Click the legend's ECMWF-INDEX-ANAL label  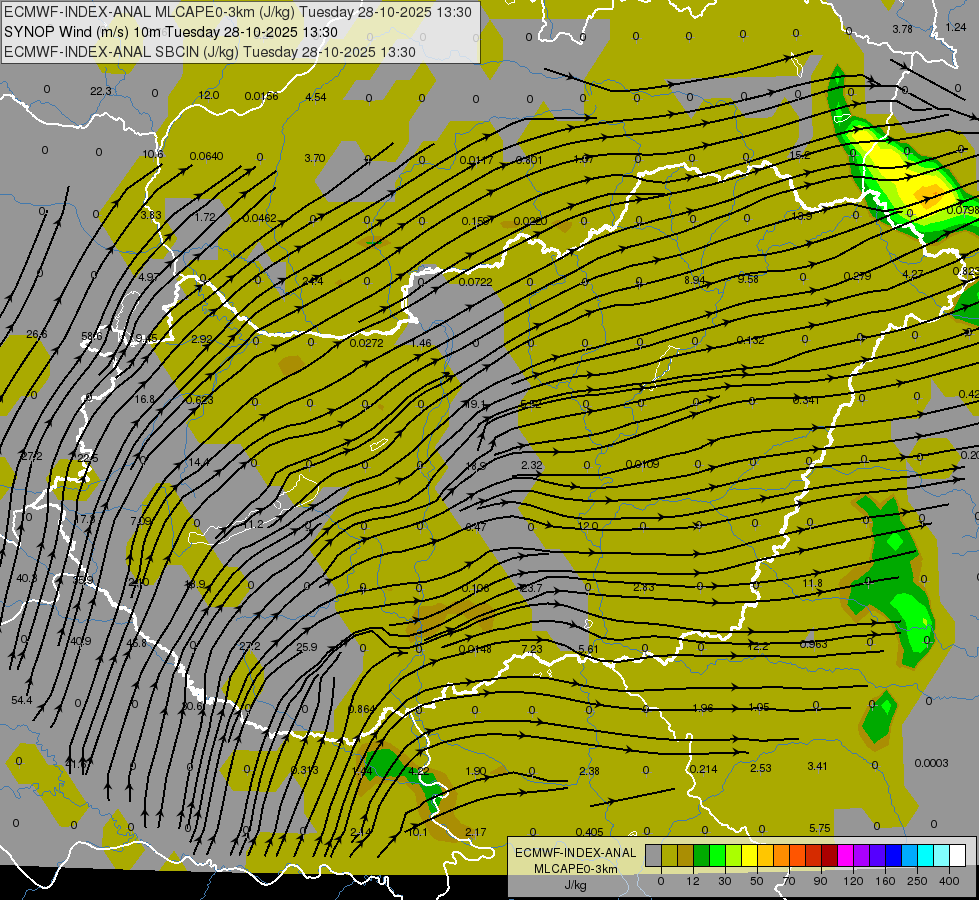tap(575, 853)
